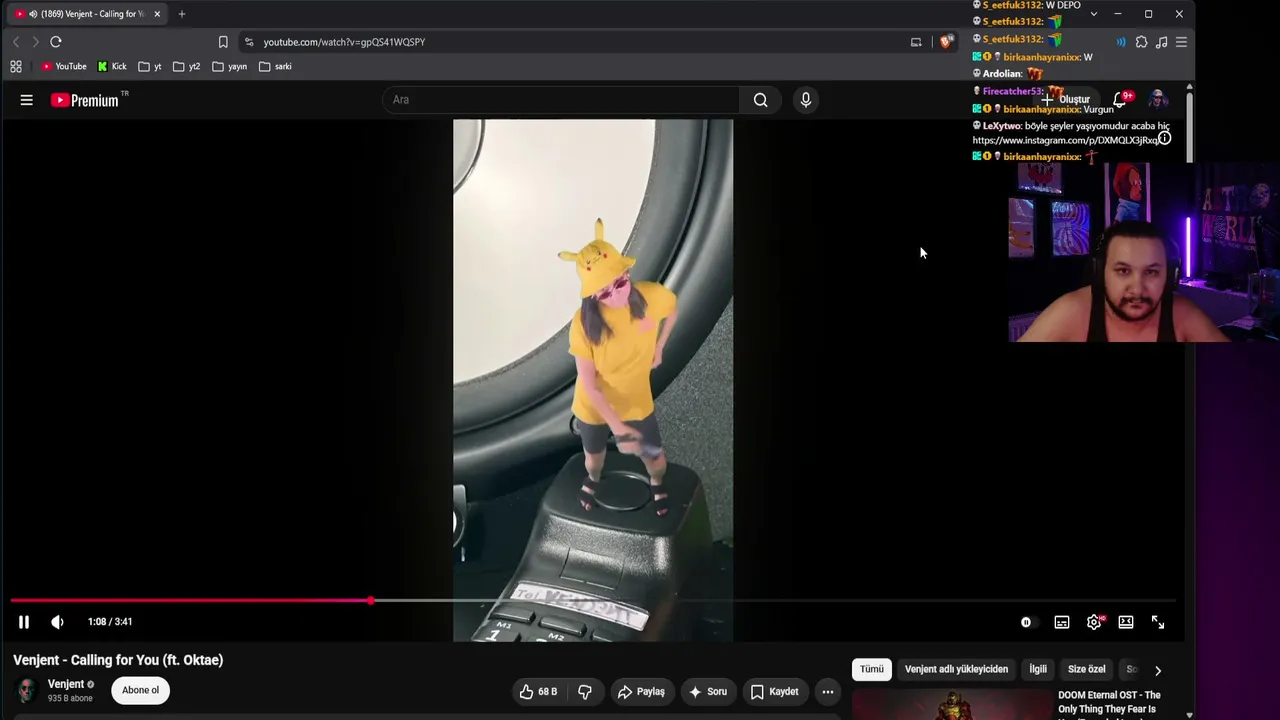1280x720 pixels.
Task: Click the progress bar scrubber handle
Action: click(371, 600)
